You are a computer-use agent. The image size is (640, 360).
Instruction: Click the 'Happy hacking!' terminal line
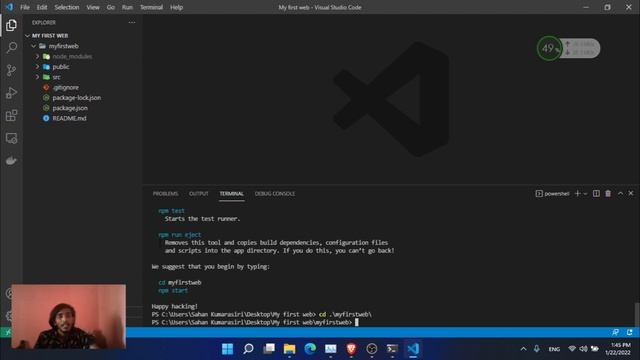pos(175,306)
